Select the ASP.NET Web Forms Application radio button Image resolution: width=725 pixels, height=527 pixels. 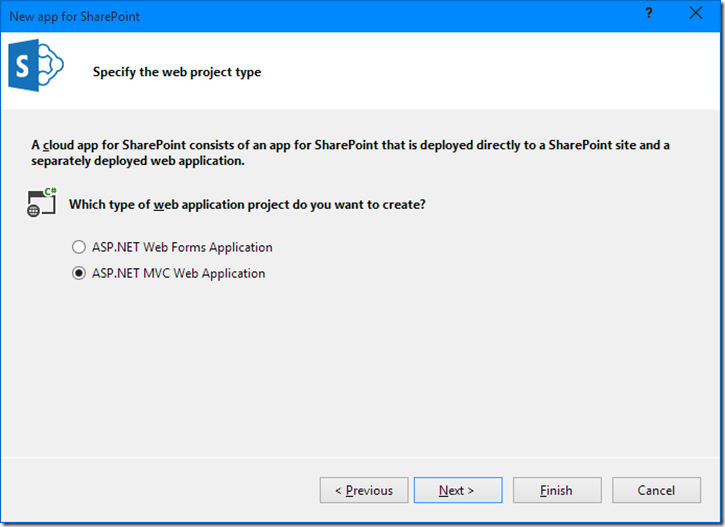[79, 247]
